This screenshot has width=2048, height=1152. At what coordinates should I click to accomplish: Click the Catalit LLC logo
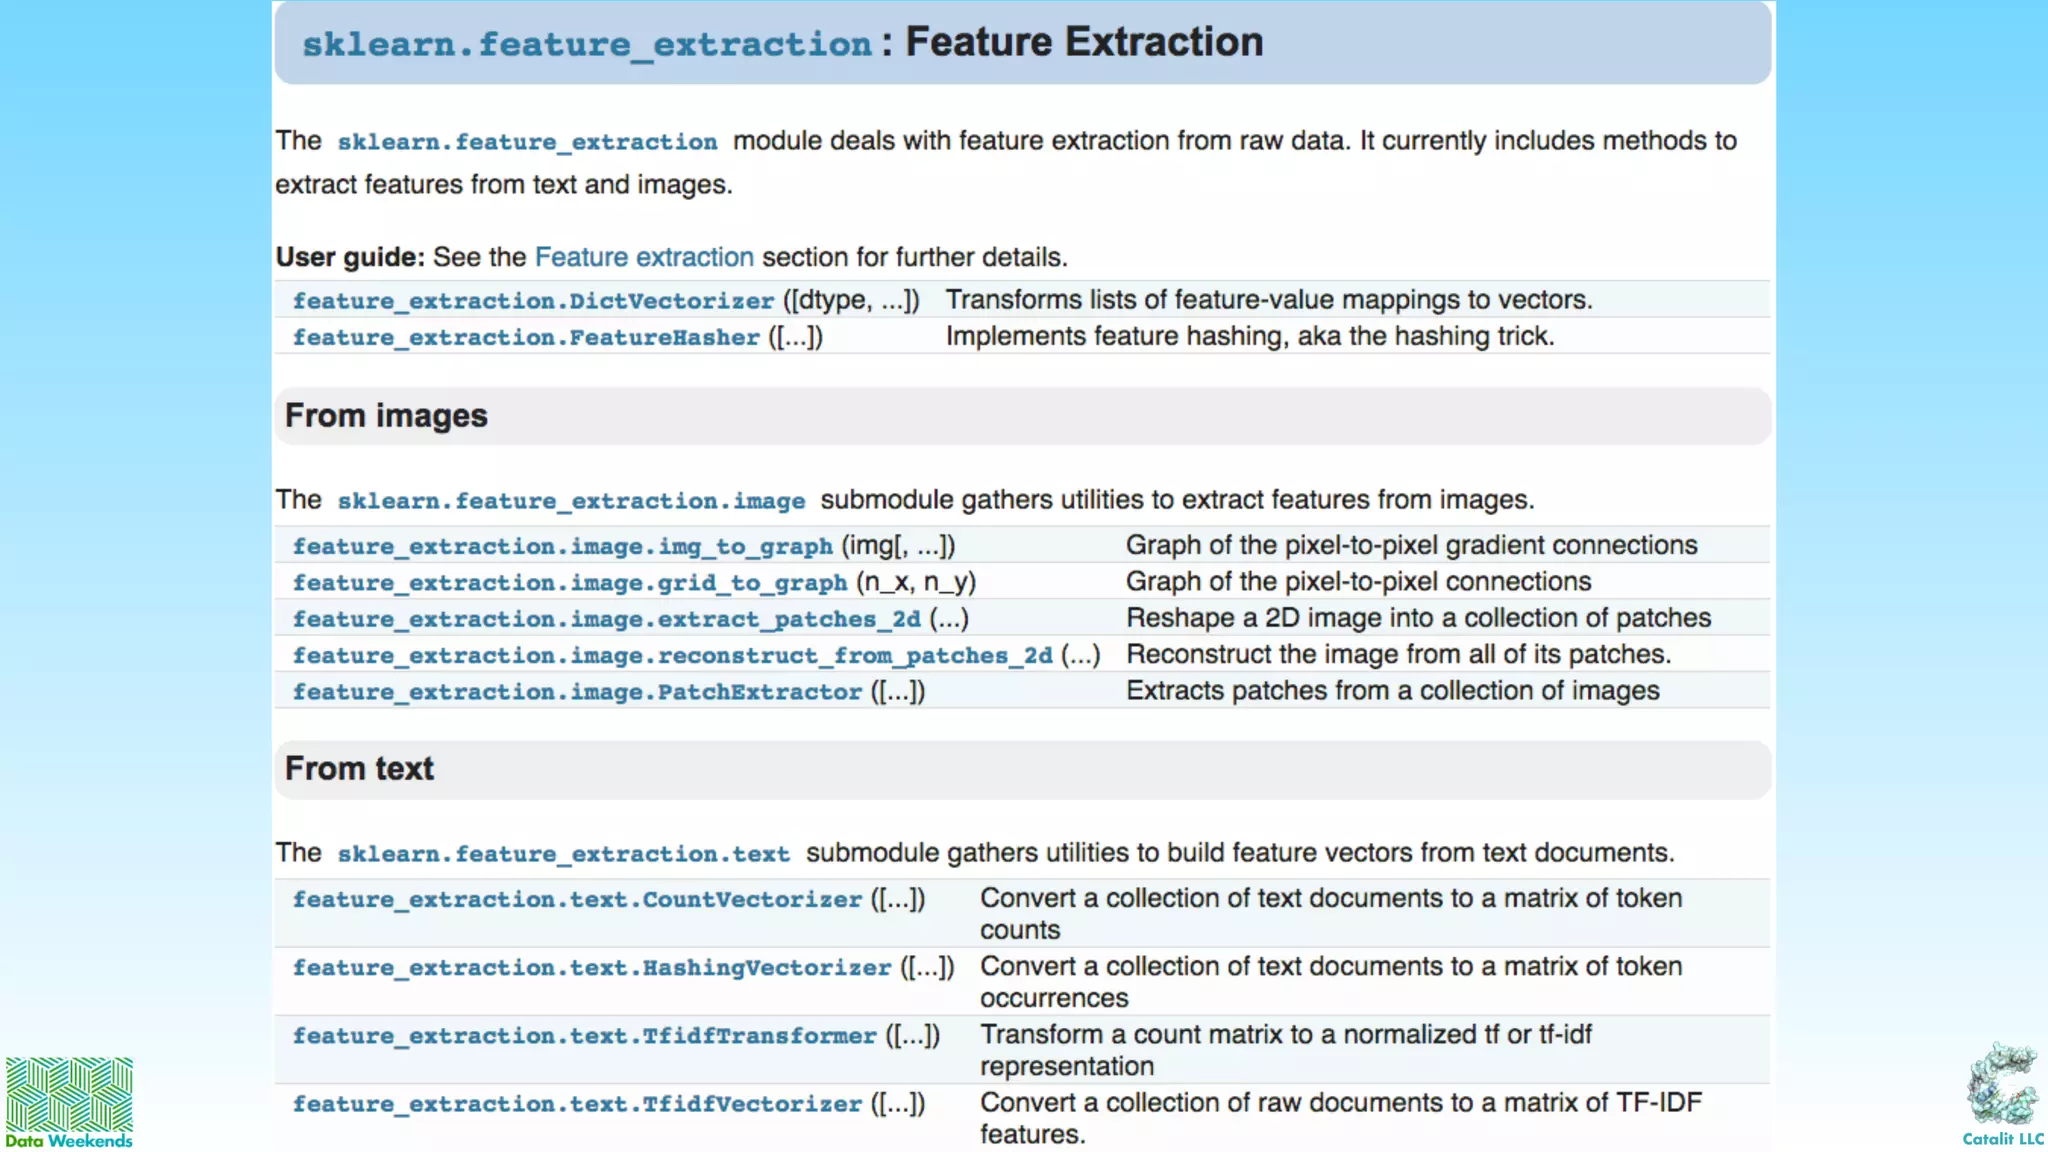(2002, 1094)
